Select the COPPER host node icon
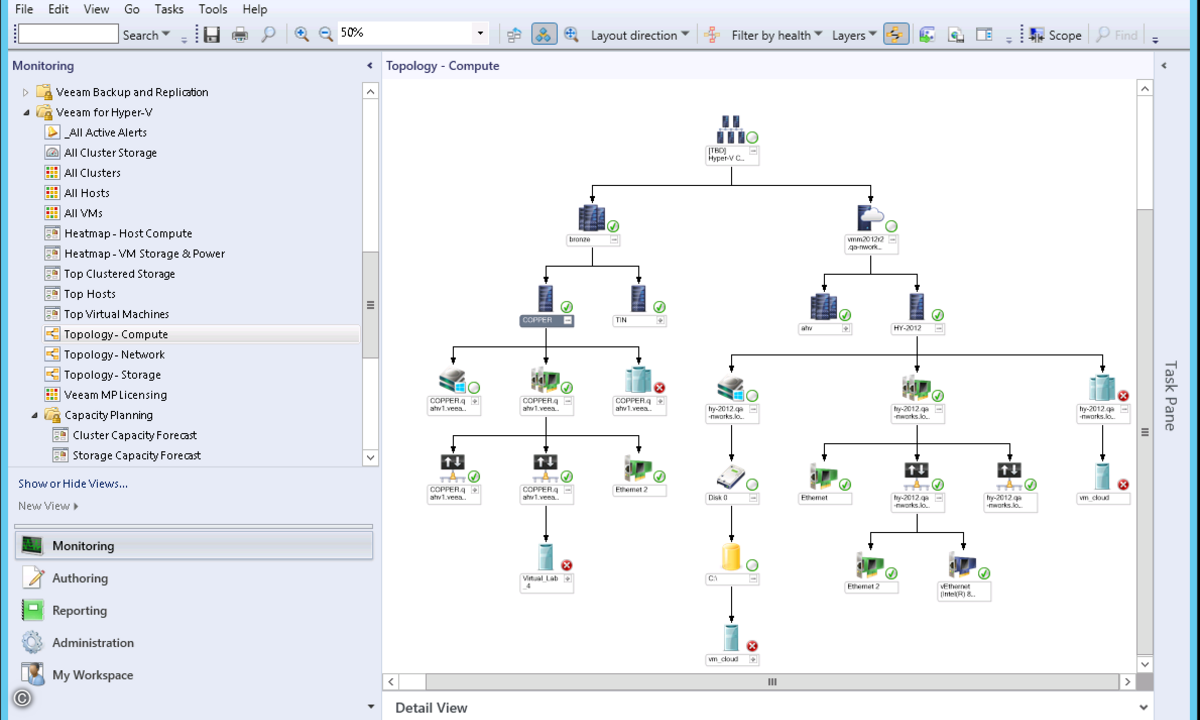Viewport: 1200px width, 720px height. click(546, 298)
